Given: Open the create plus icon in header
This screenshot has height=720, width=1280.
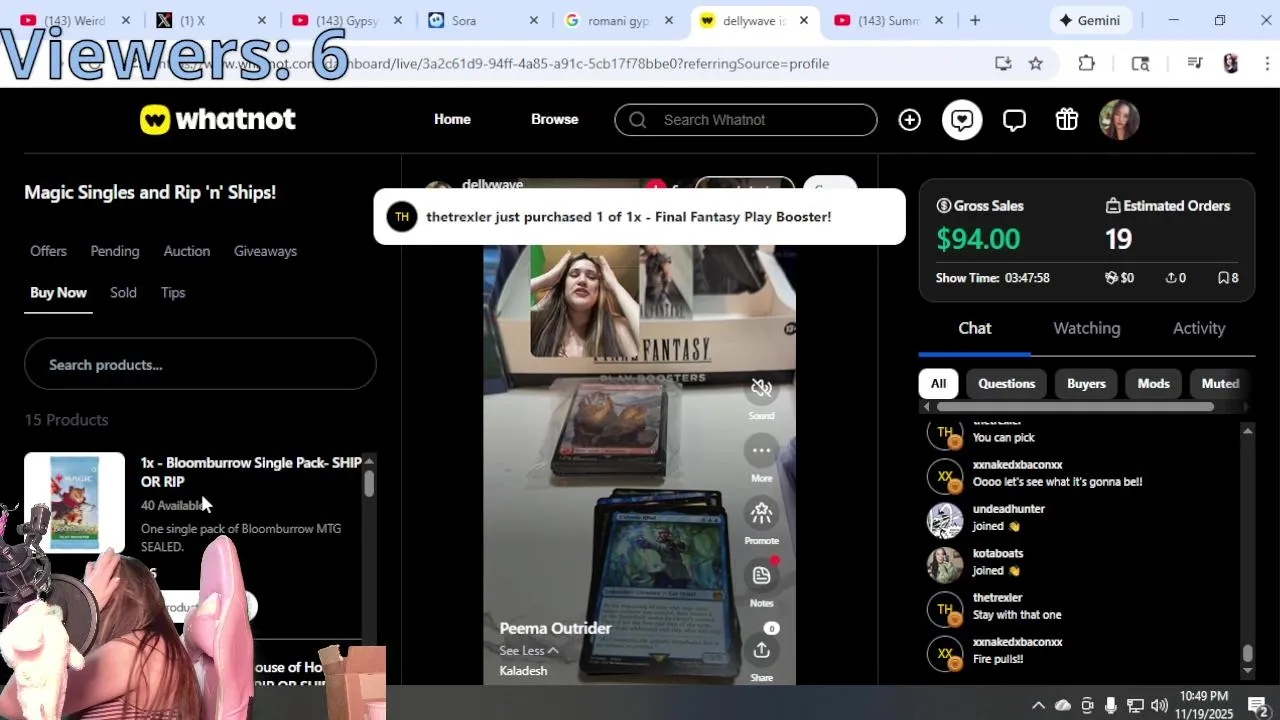Looking at the screenshot, I should click(x=909, y=120).
